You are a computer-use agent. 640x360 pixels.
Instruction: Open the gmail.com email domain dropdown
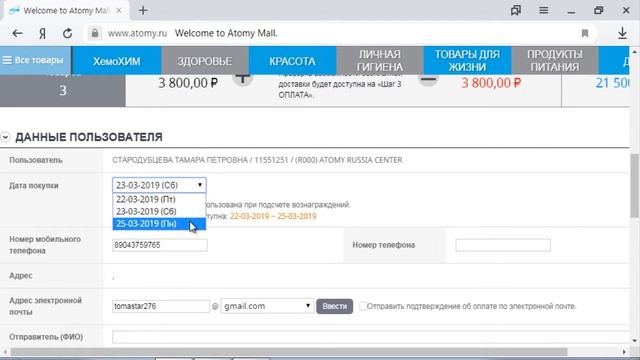tap(267, 306)
